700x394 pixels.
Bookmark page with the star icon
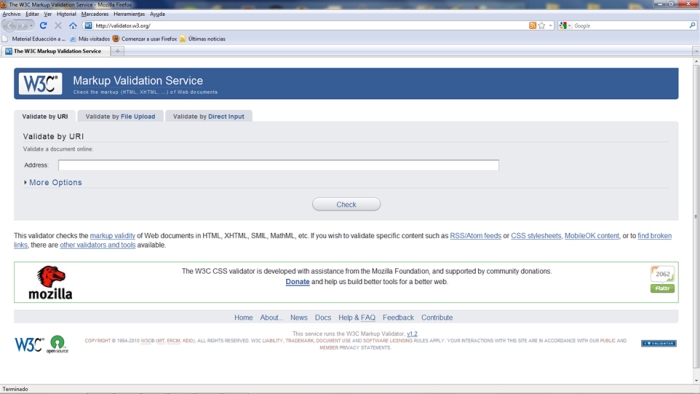pos(542,25)
